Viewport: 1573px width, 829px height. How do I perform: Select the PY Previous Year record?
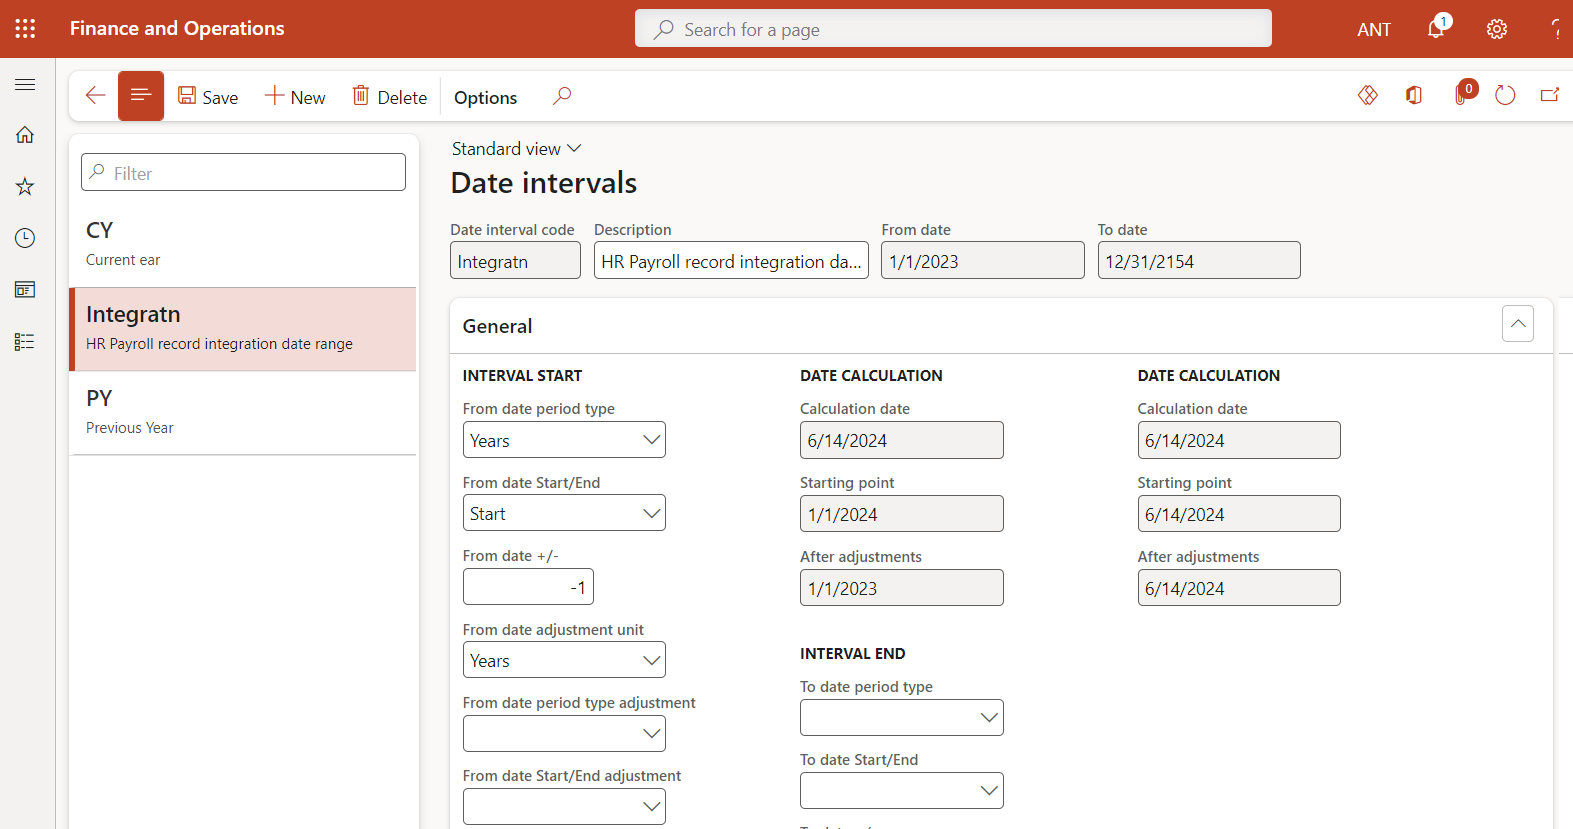click(243, 413)
